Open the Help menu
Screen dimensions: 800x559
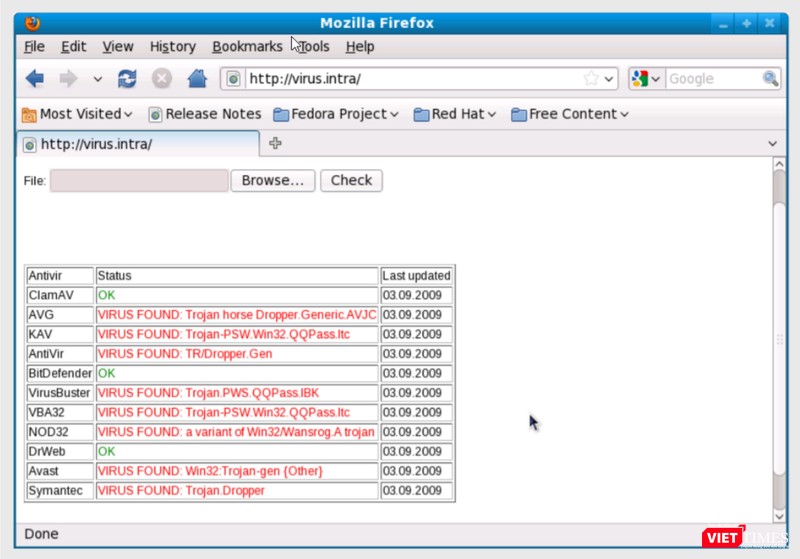point(360,46)
